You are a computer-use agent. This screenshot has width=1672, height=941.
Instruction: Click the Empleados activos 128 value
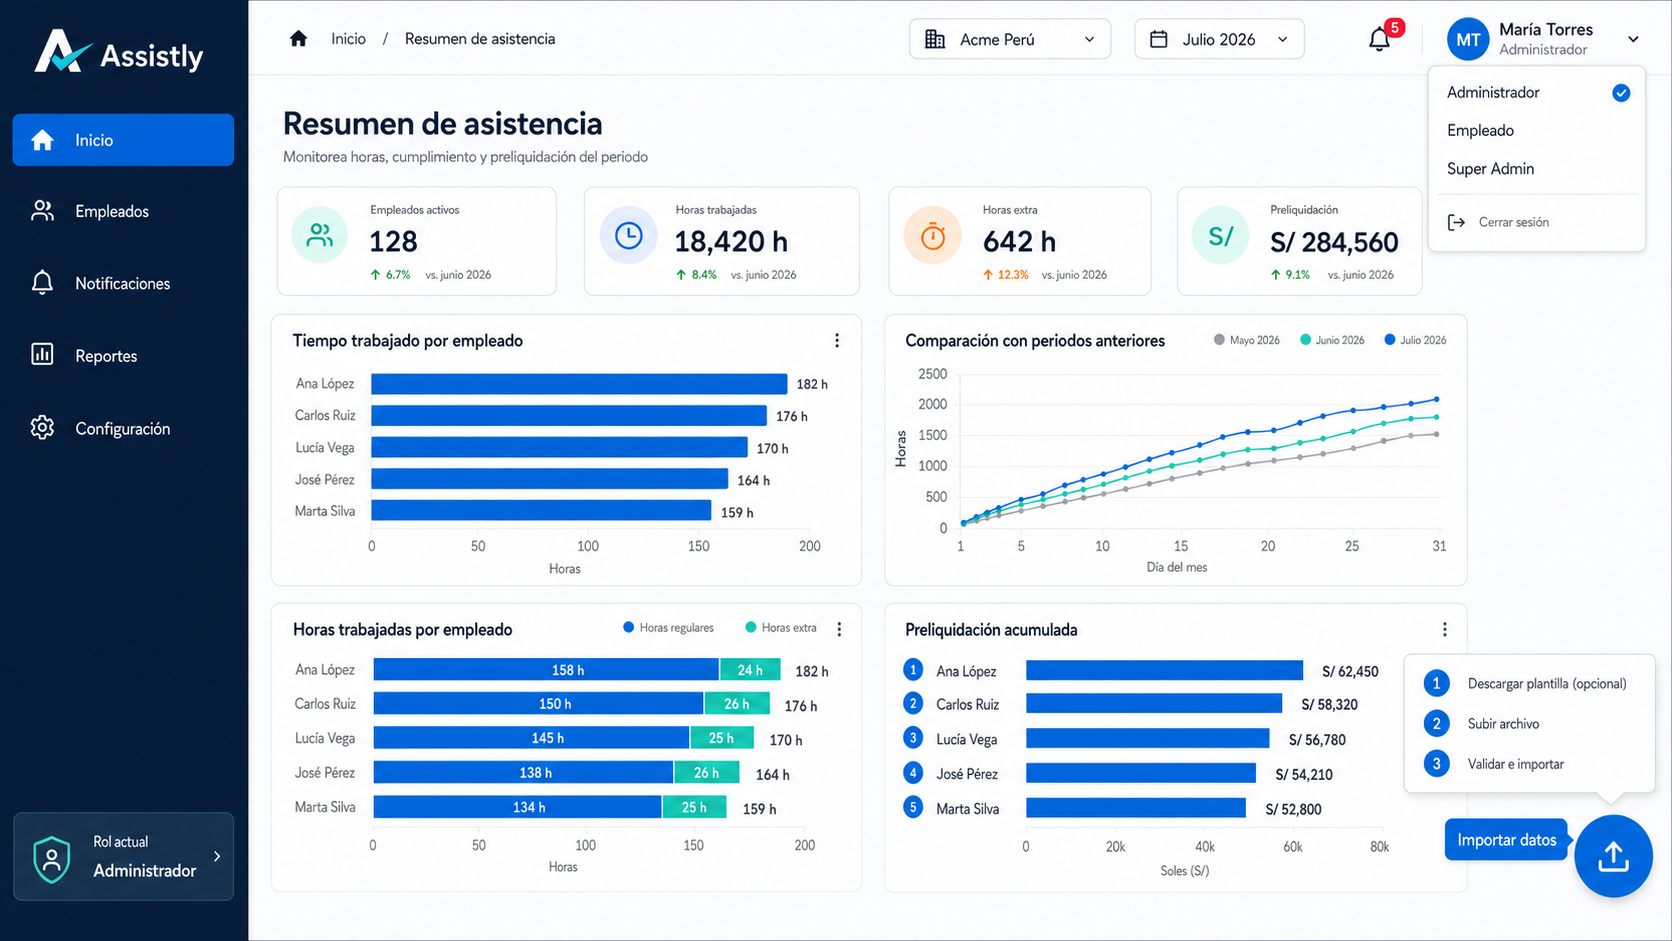393,242
